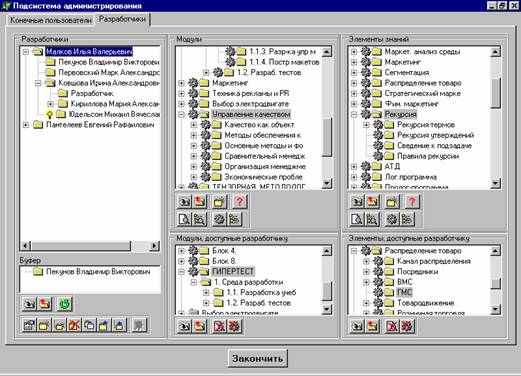Viewport: 521px width, 376px height.
Task: Select 1. Среда разработки in available modules
Action: [x=248, y=282]
